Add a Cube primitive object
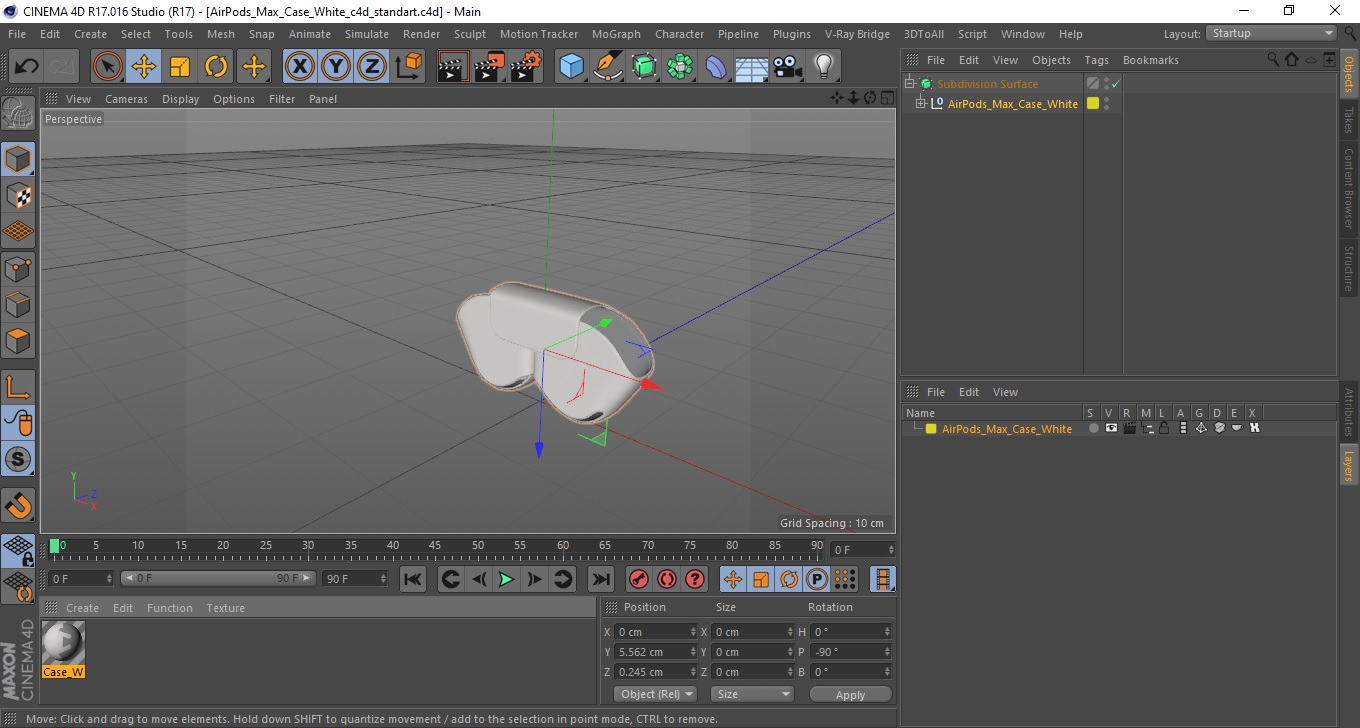The image size is (1360, 728). [x=572, y=67]
